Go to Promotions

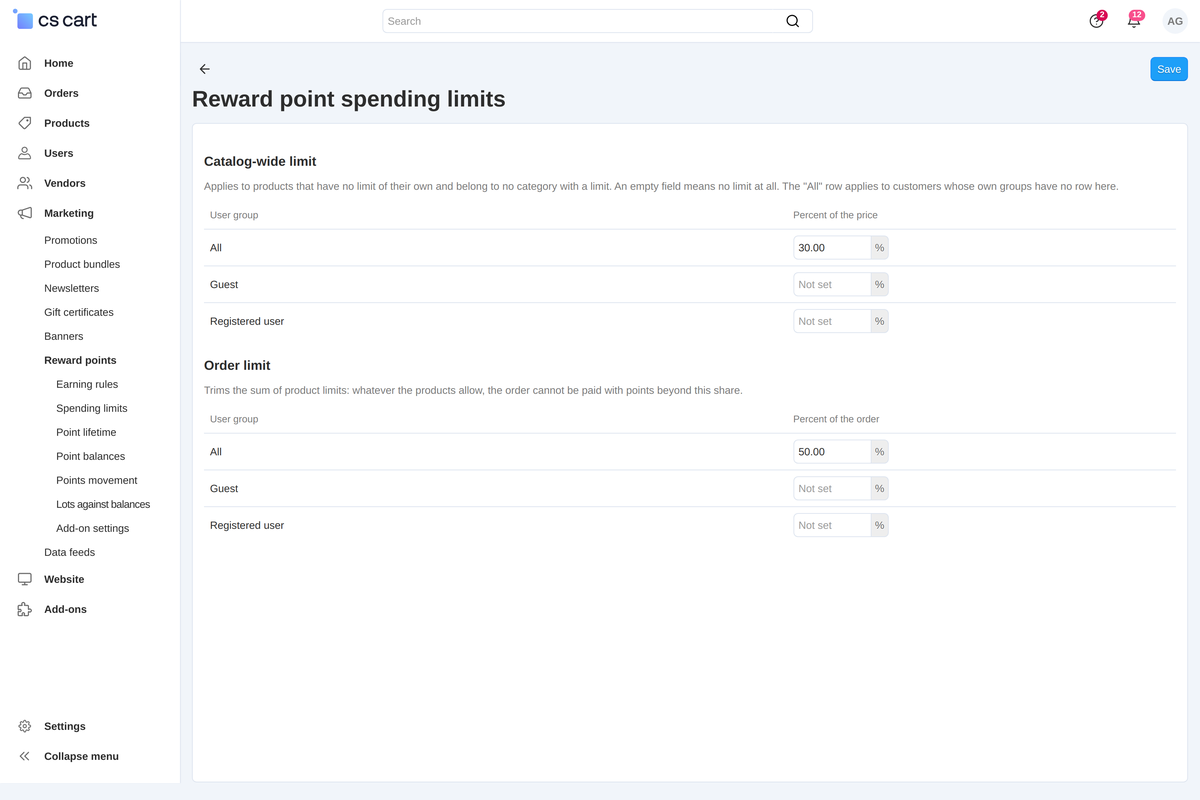click(71, 240)
